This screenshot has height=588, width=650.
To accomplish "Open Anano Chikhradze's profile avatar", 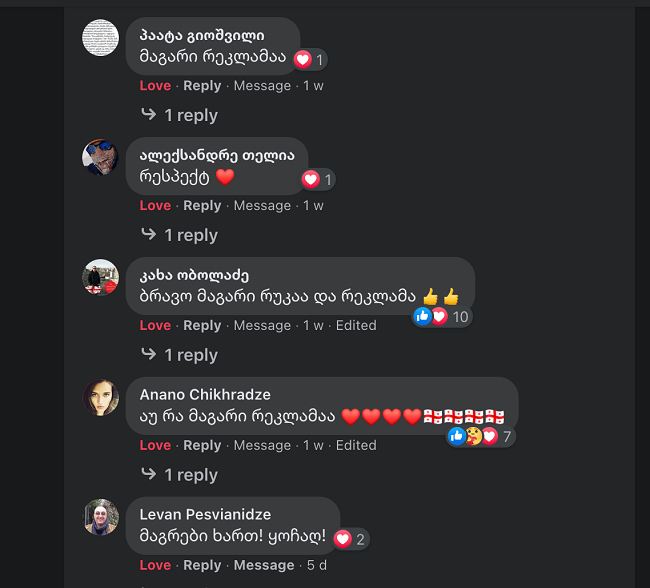I will pyautogui.click(x=100, y=397).
